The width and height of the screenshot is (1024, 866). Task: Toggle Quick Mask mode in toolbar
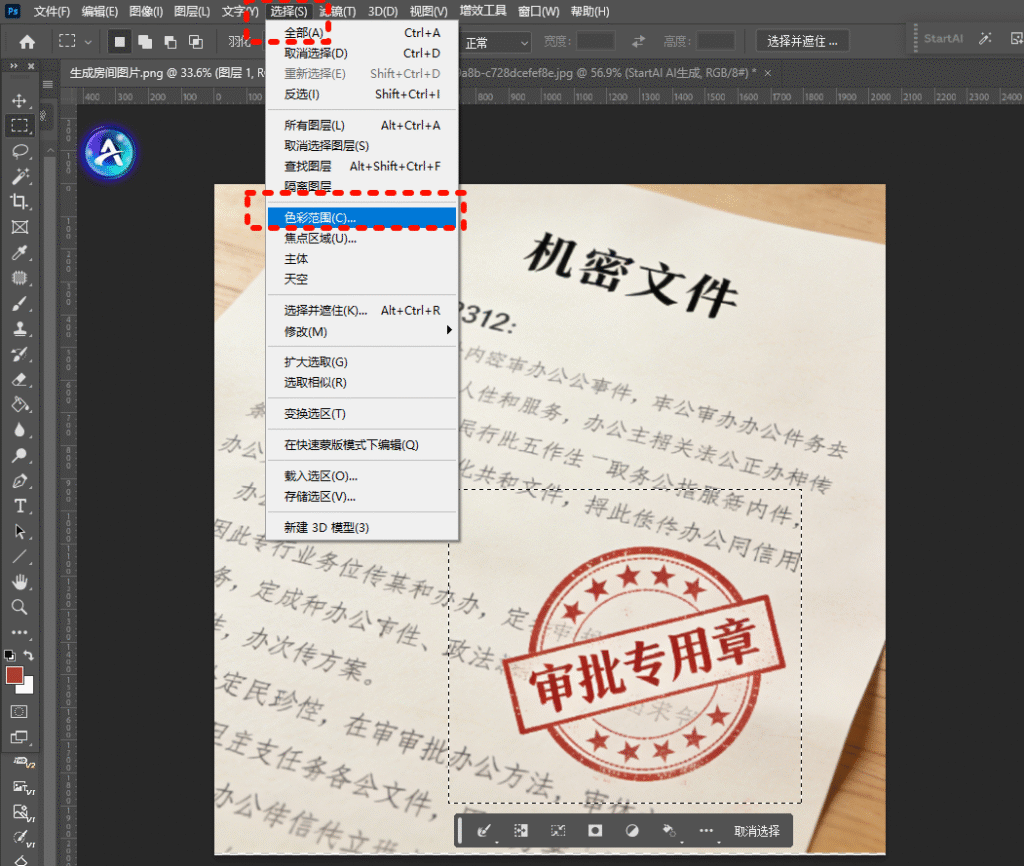[19, 711]
